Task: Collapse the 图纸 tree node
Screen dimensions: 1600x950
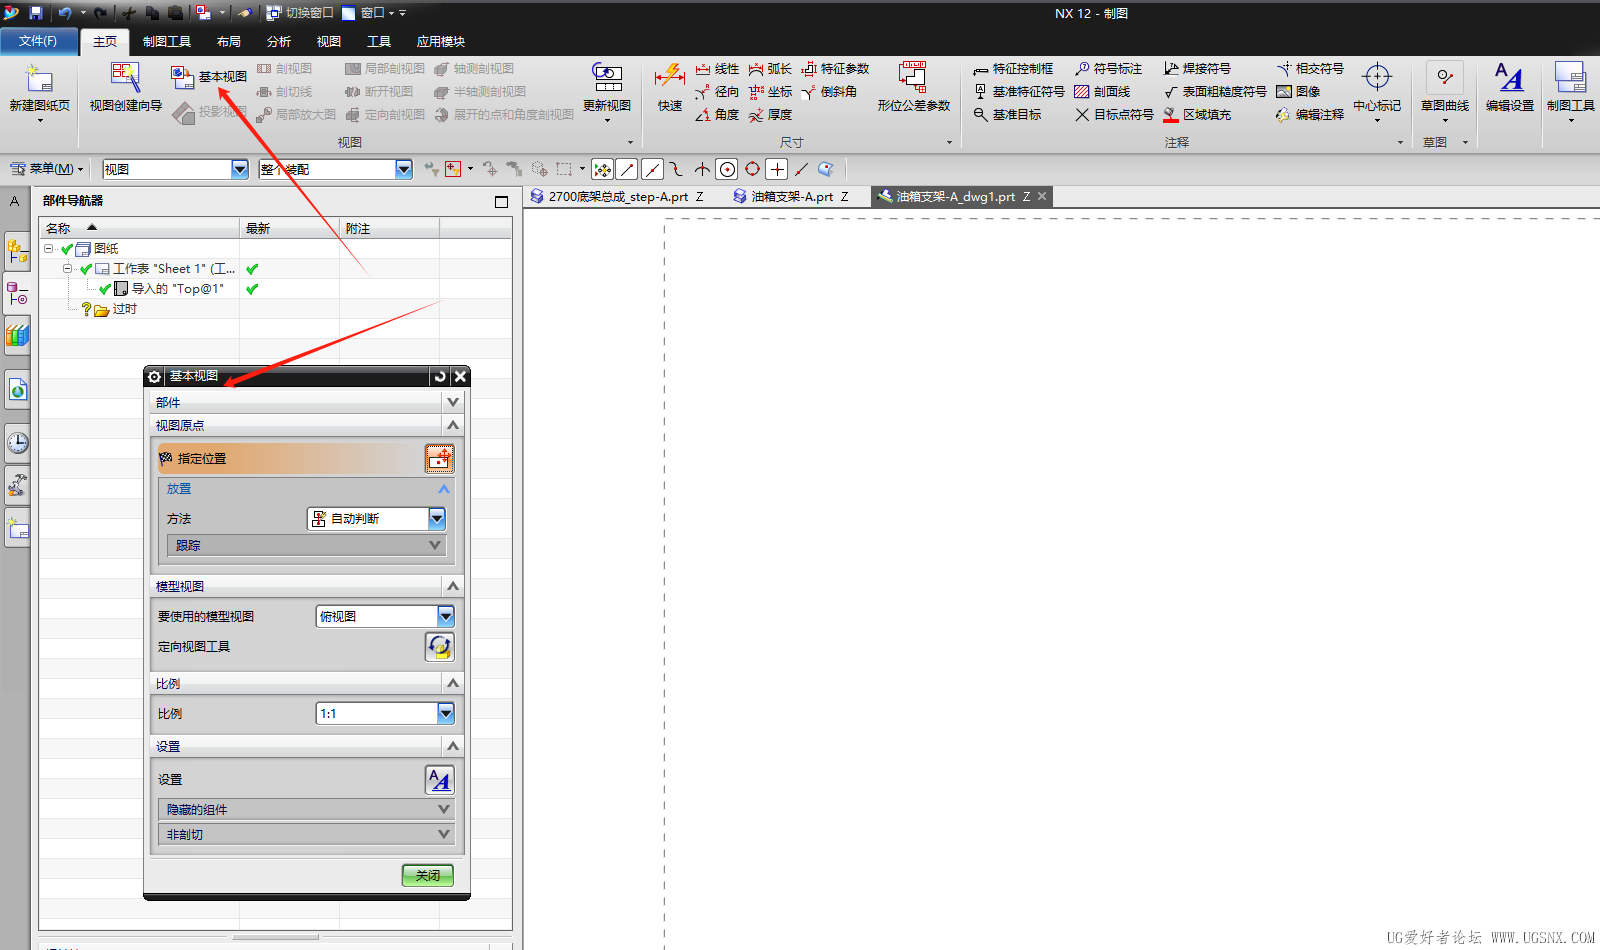Action: pos(48,249)
